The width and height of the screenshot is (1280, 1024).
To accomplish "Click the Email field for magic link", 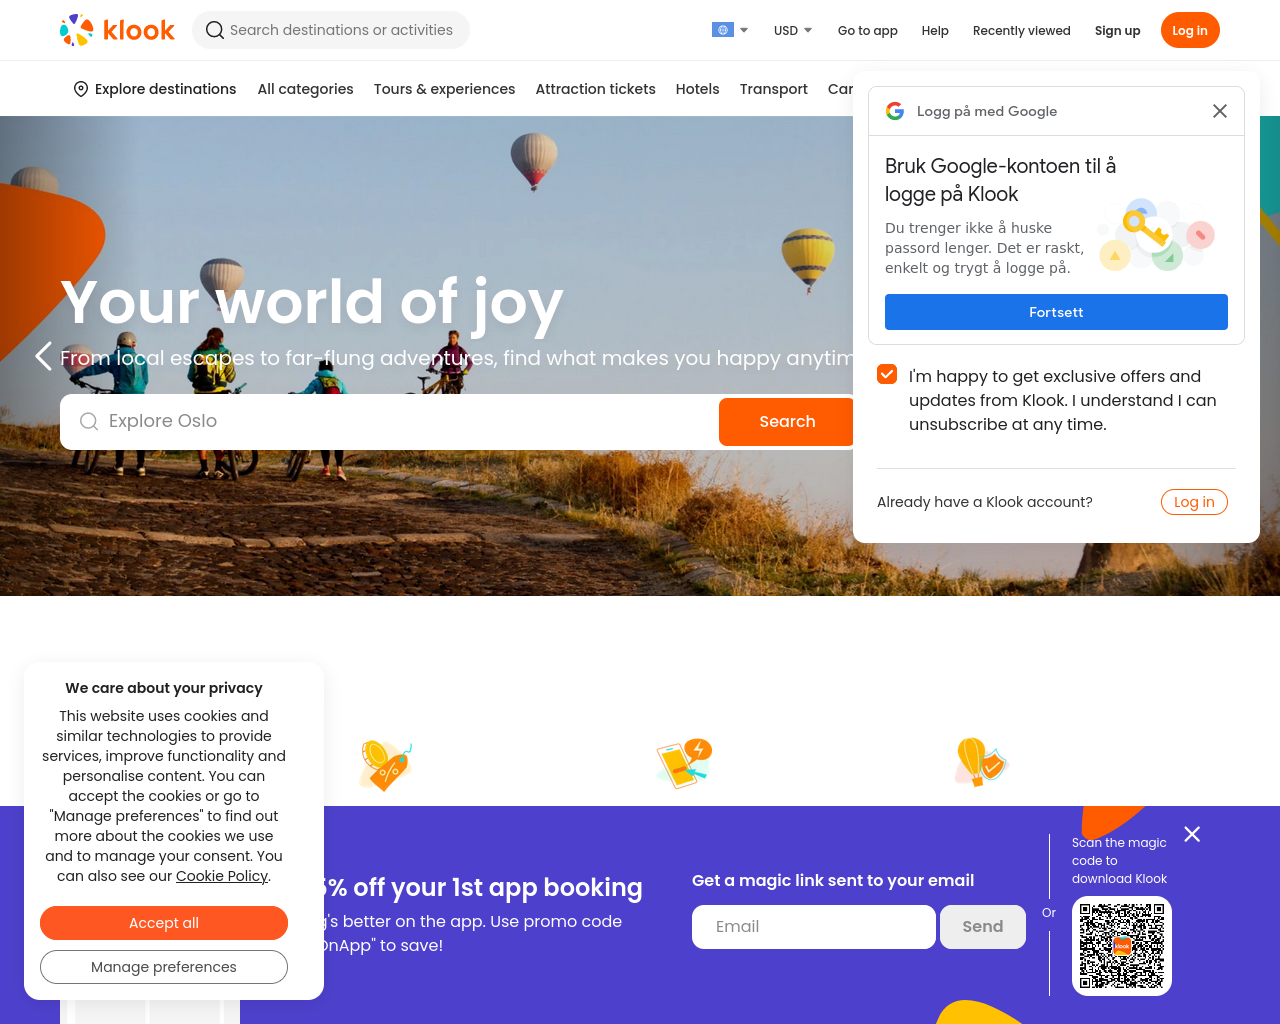I will pyautogui.click(x=814, y=927).
